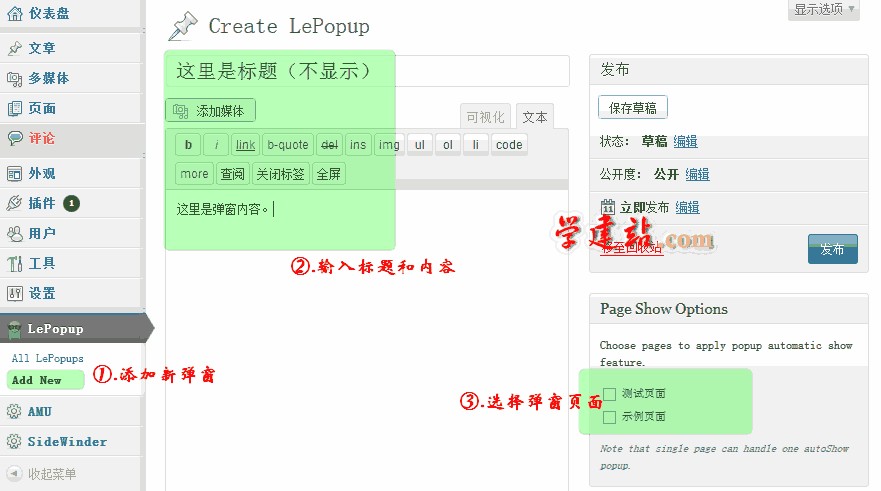This screenshot has height=491, width=881.
Task: Edit the 公开度 visibility link
Action: (x=697, y=175)
